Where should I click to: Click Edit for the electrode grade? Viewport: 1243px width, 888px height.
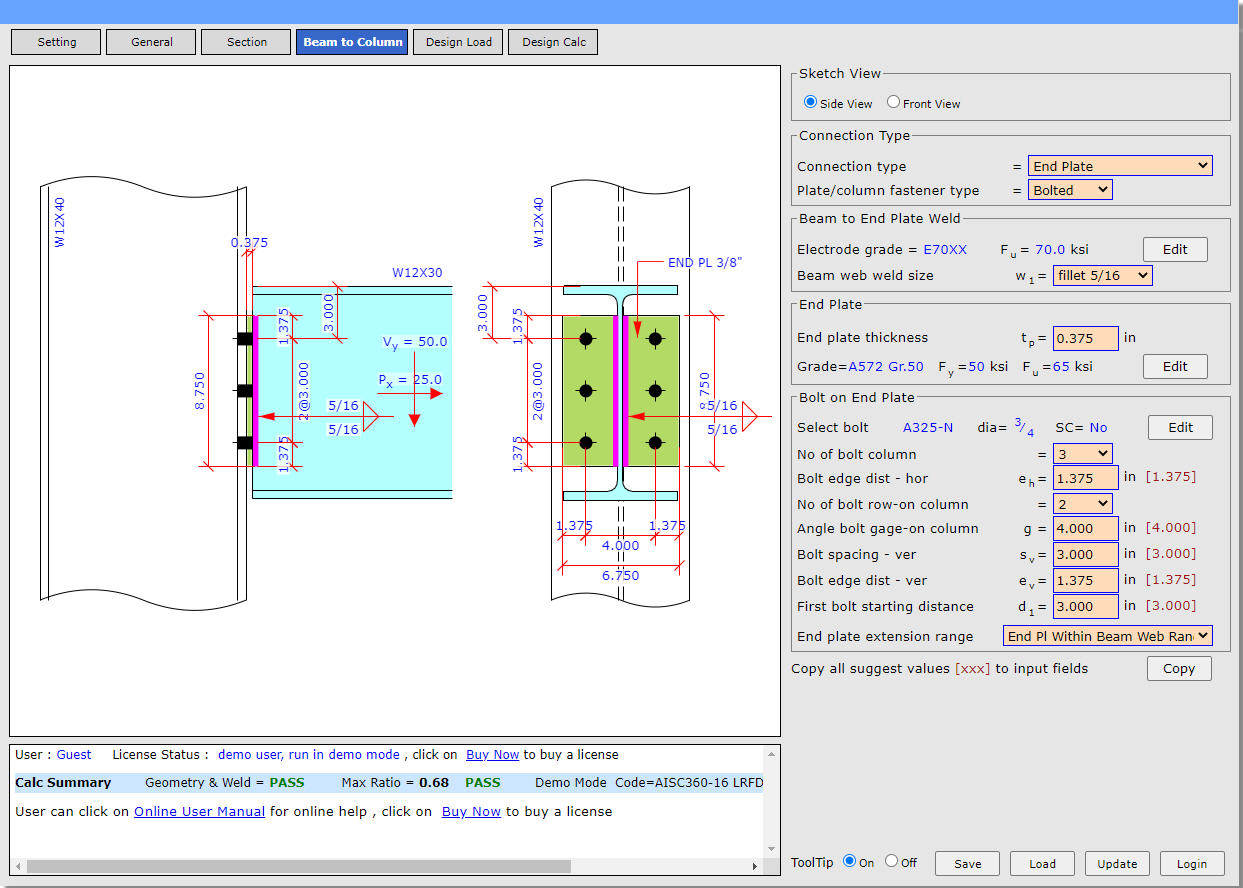(1174, 249)
